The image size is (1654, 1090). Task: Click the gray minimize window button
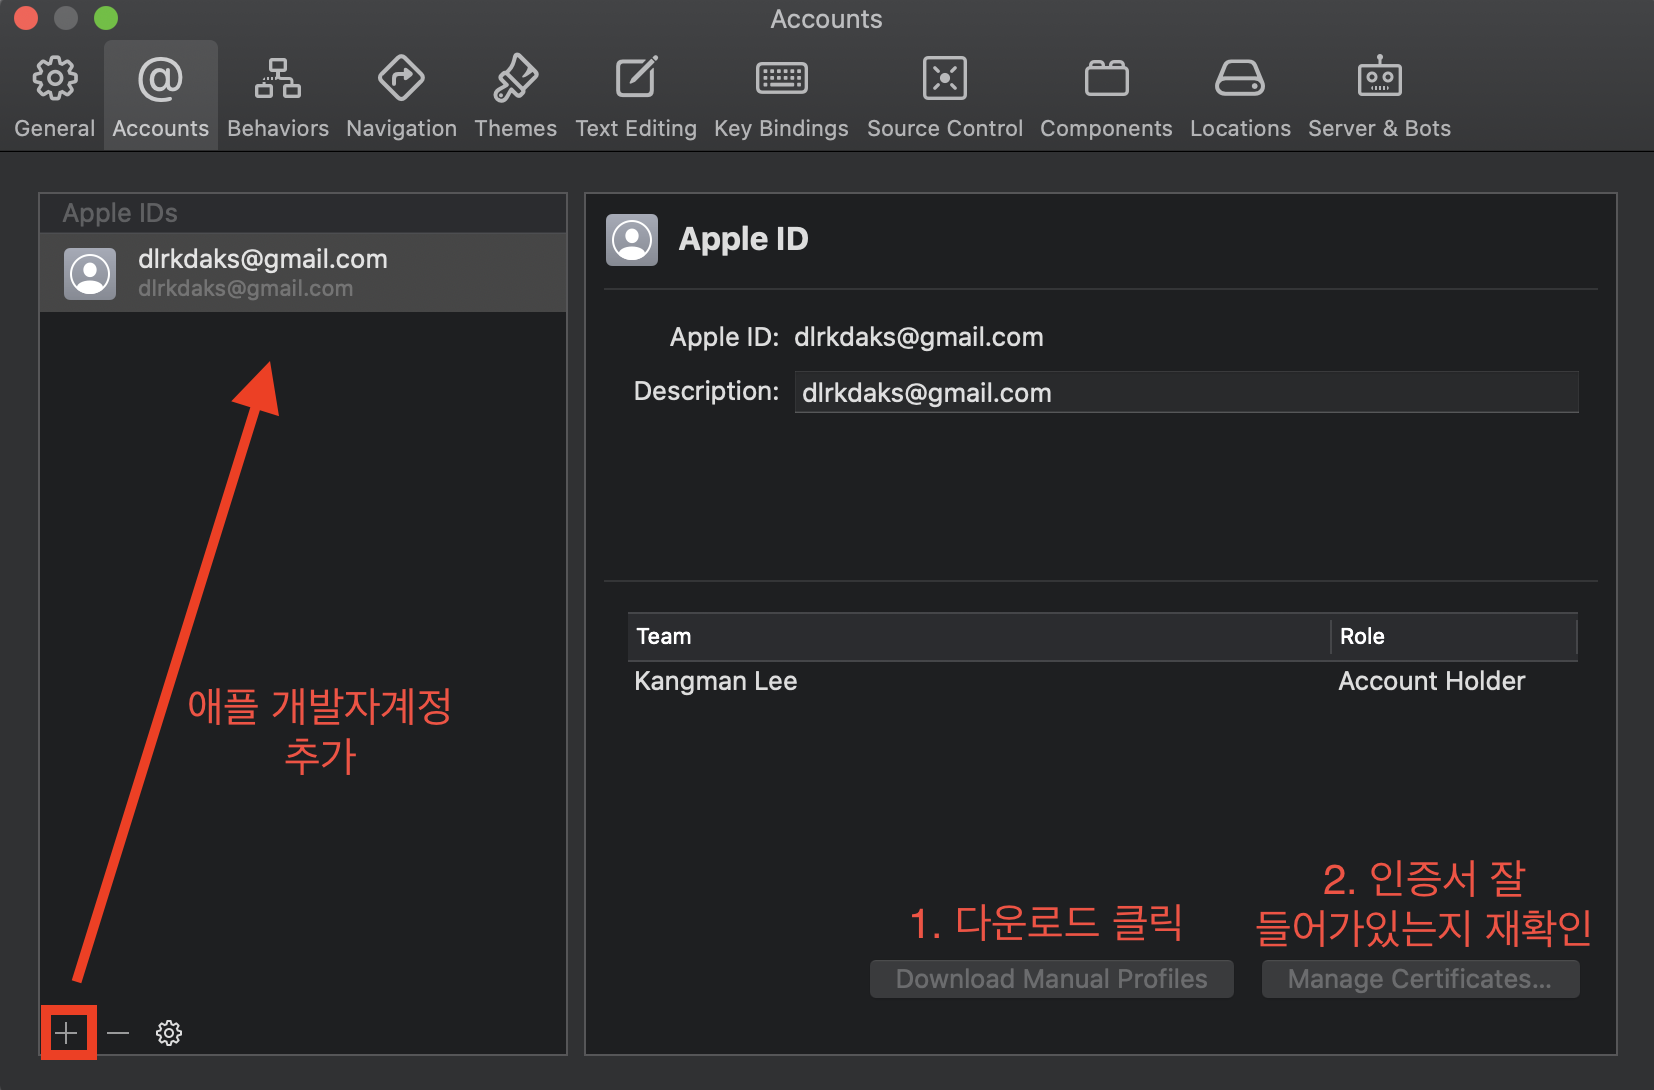(65, 18)
